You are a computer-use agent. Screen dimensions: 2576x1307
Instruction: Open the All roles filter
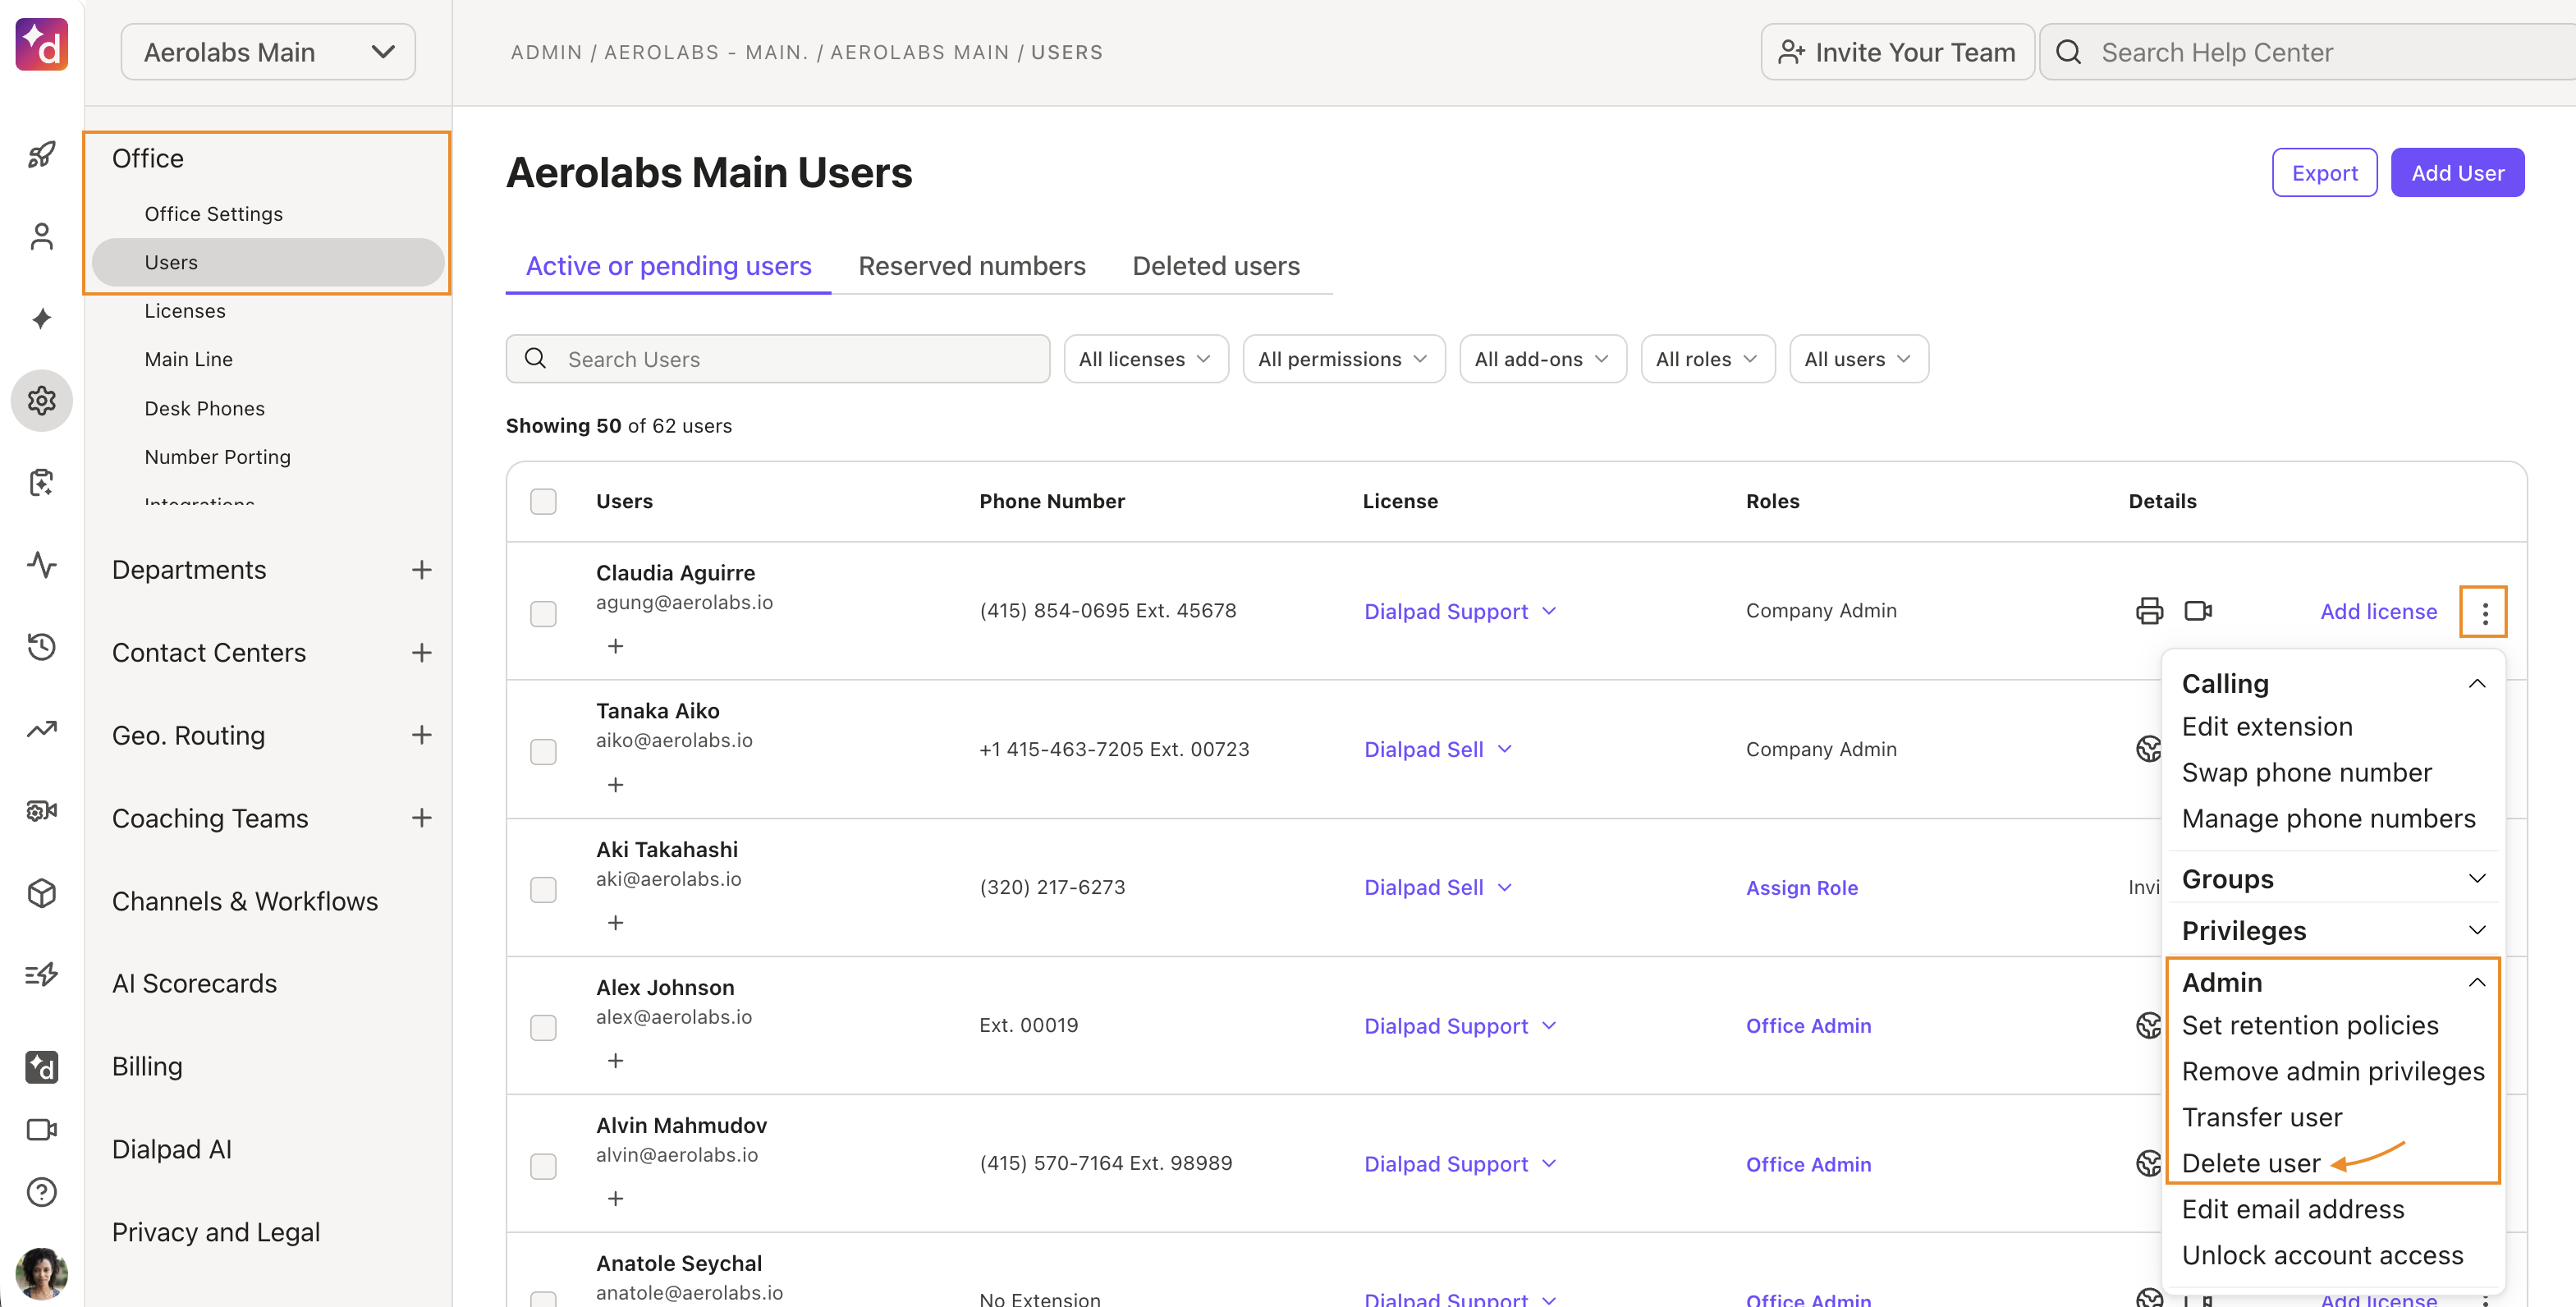[x=1708, y=359]
